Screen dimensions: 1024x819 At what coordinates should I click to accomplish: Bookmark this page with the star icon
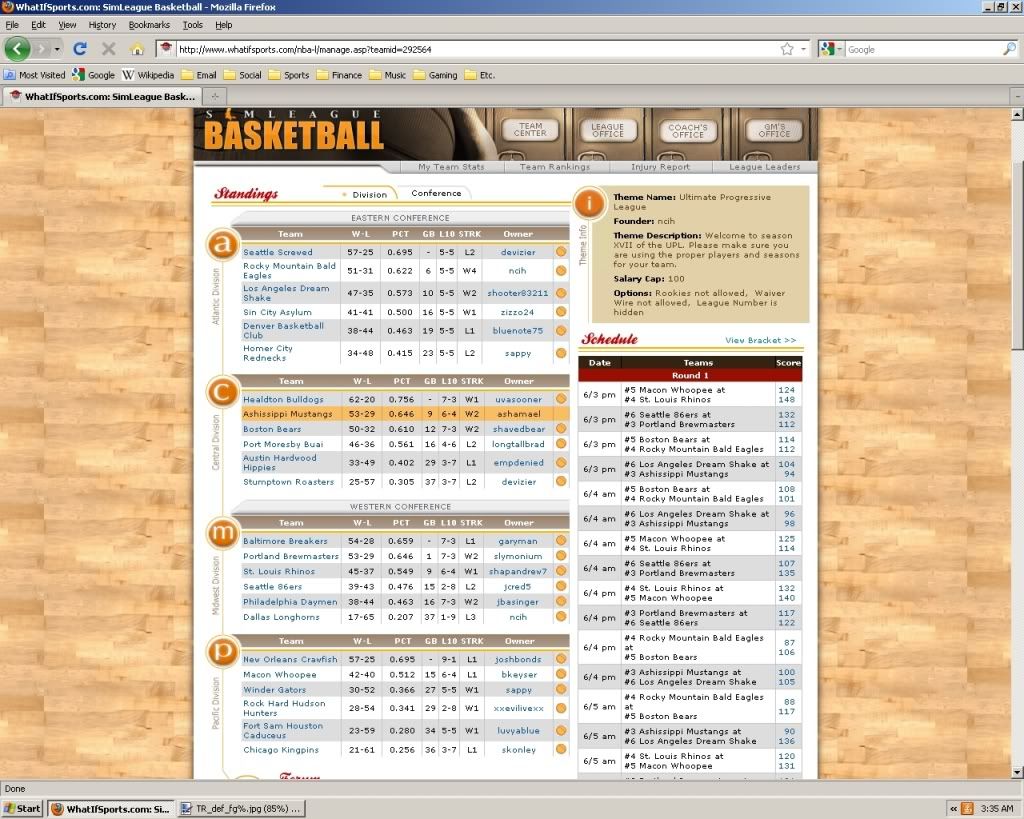(787, 48)
